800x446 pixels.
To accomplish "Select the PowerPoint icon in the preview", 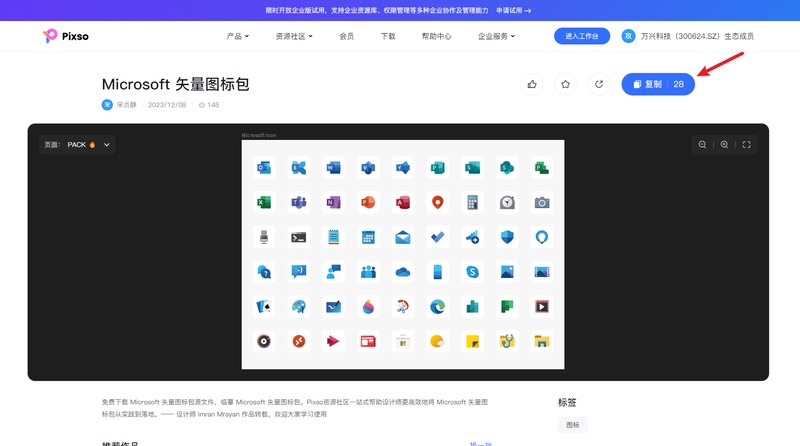I will click(368, 203).
